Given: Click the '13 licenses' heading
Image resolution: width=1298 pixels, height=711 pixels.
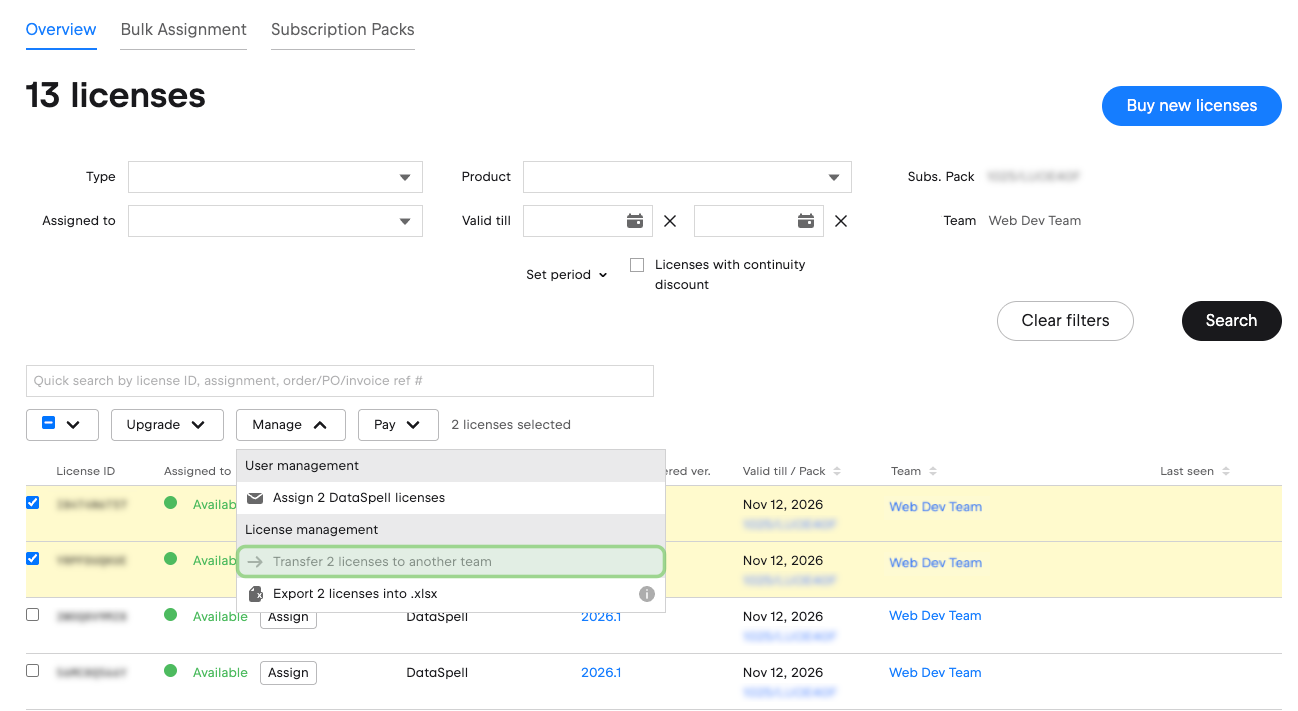Looking at the screenshot, I should [116, 95].
